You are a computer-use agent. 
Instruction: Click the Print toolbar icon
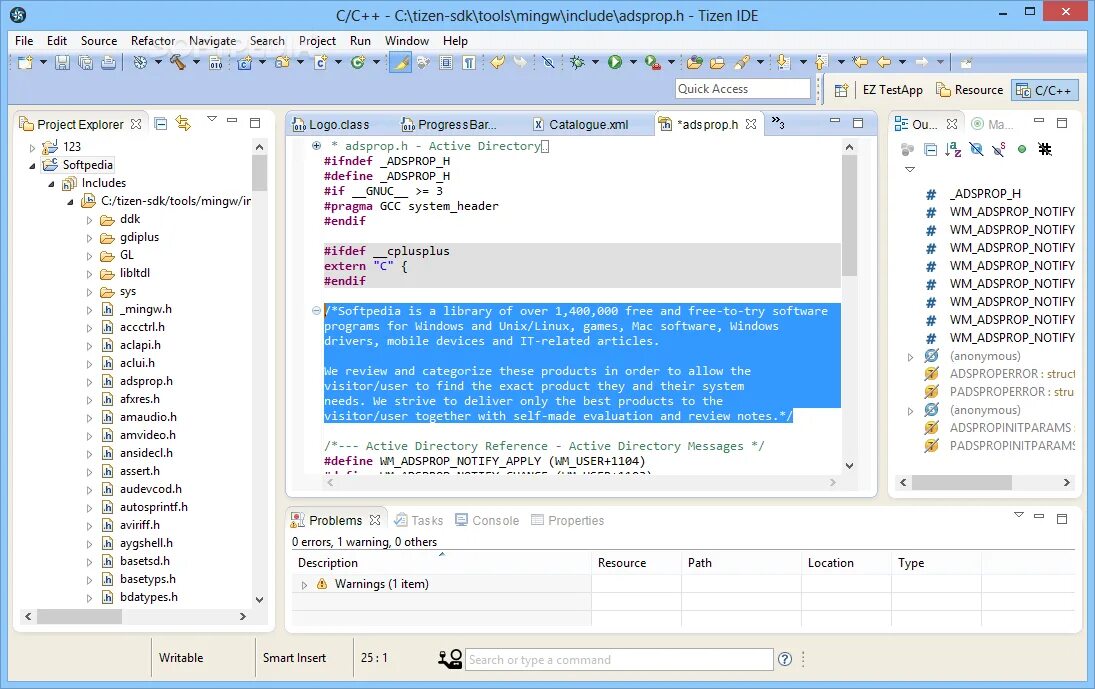(x=108, y=63)
